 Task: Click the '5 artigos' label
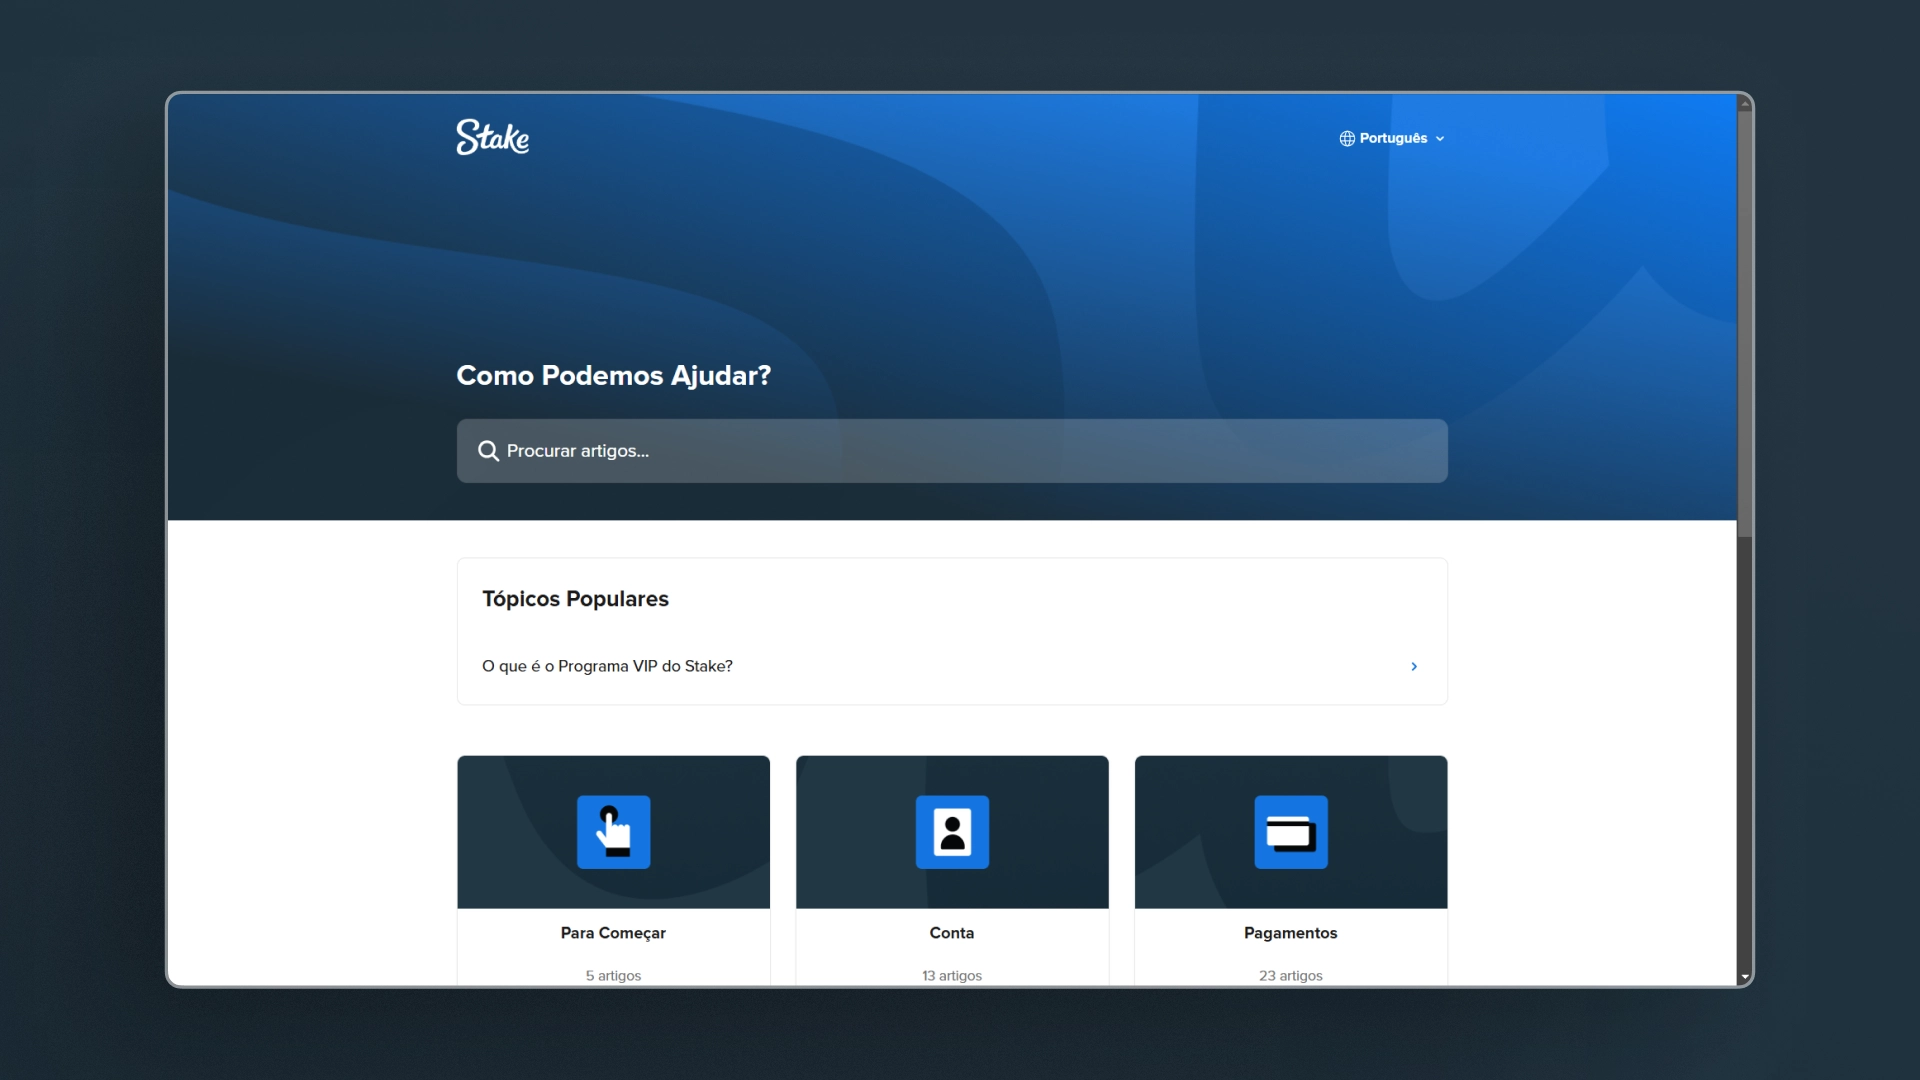613,975
